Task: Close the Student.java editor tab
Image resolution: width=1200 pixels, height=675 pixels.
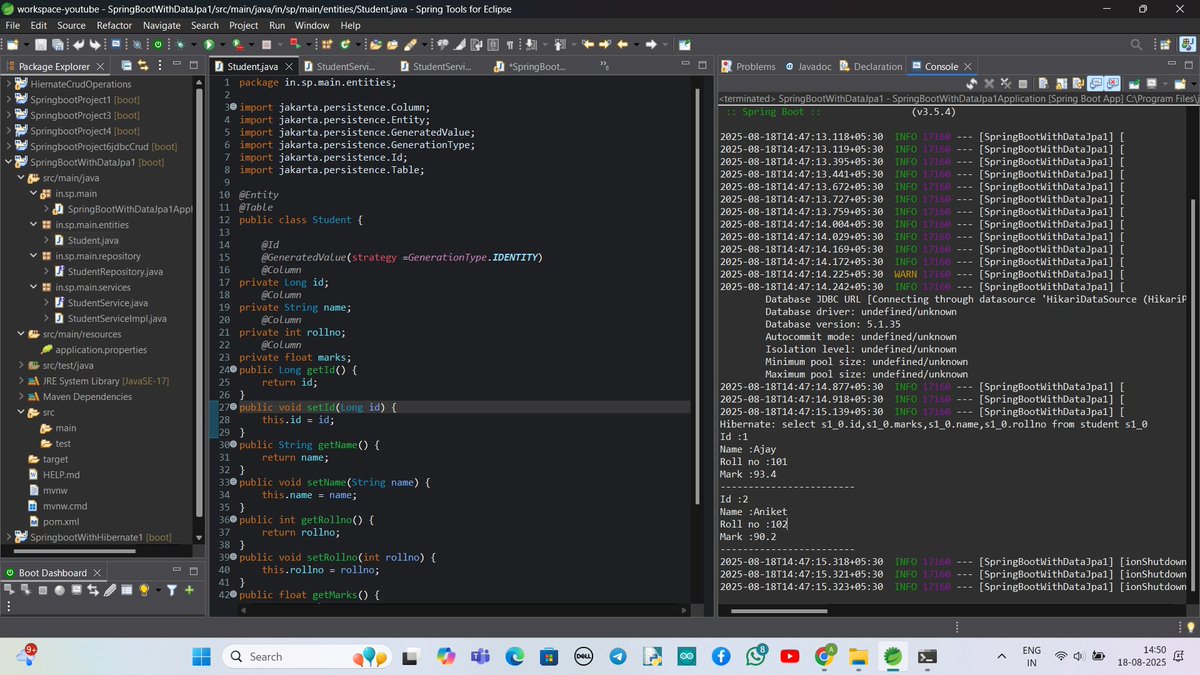Action: pyautogui.click(x=288, y=66)
